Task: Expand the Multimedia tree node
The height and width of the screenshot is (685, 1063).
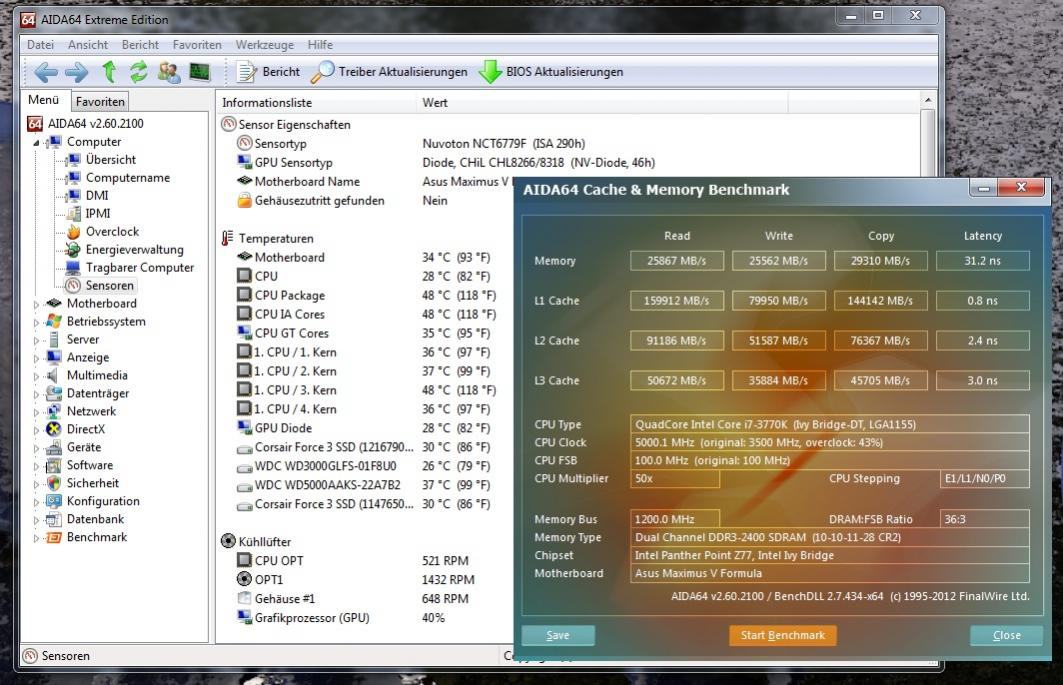Action: coord(36,376)
